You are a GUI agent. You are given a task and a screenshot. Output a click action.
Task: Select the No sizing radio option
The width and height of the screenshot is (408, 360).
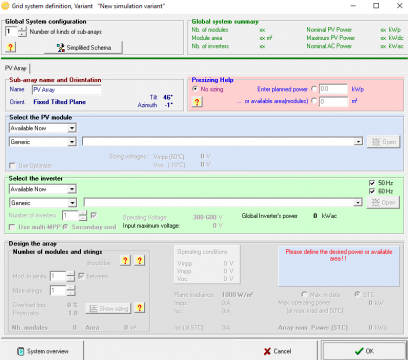[x=195, y=89]
